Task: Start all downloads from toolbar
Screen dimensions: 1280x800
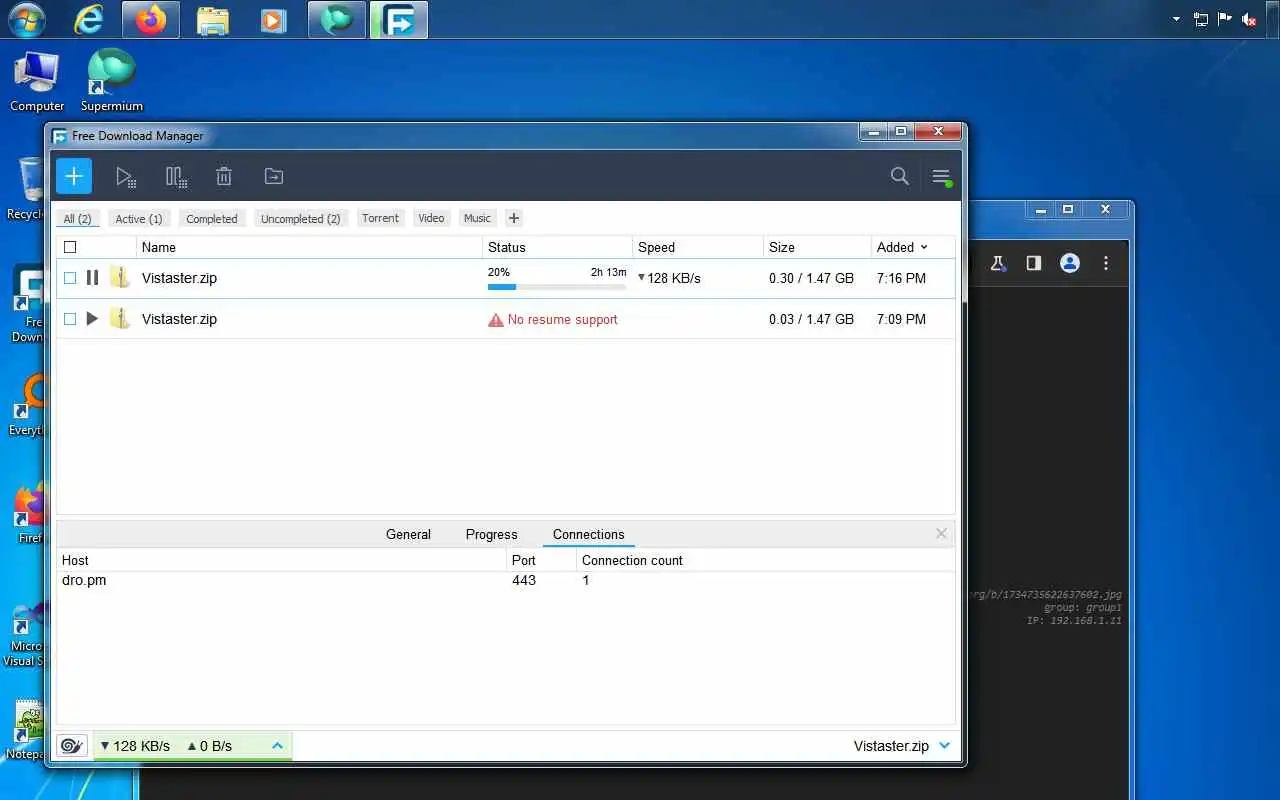Action: pos(125,177)
